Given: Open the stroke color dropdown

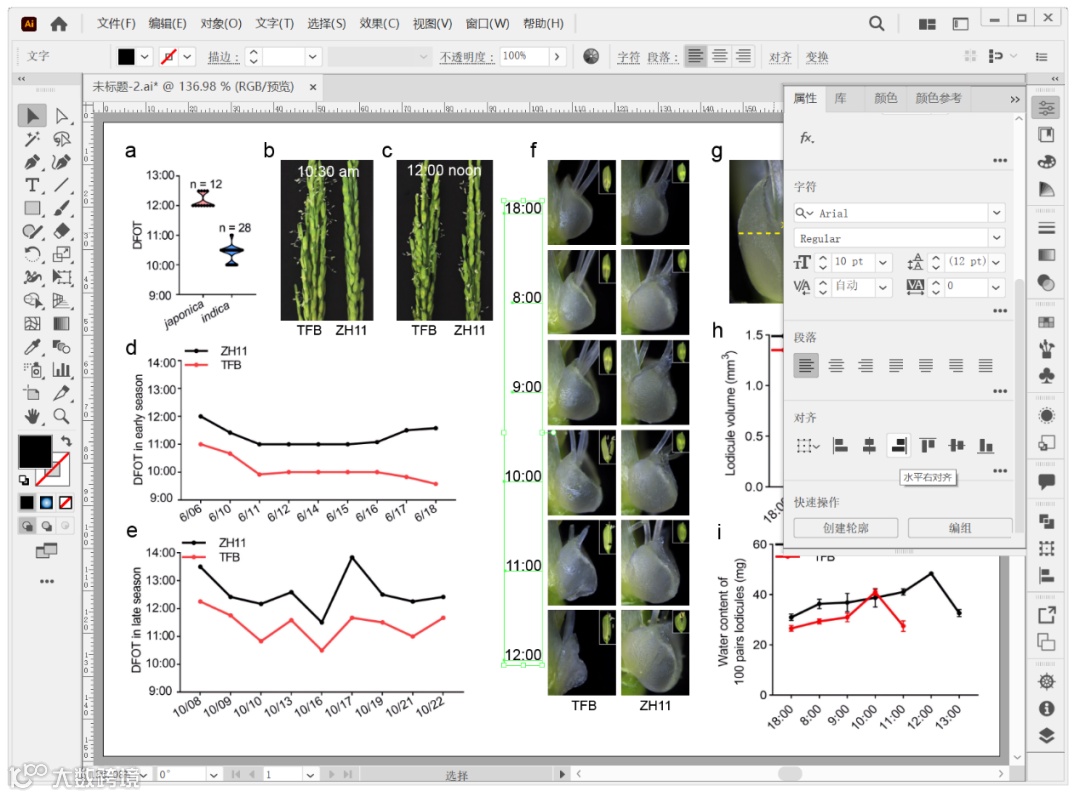Looking at the screenshot, I should (x=187, y=56).
